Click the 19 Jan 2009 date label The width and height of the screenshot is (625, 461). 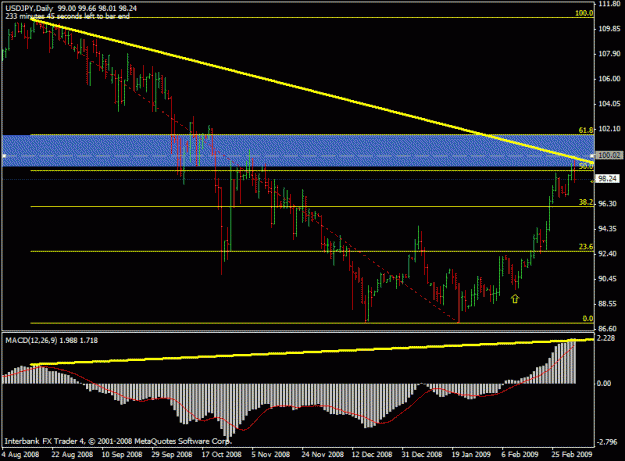coord(471,454)
